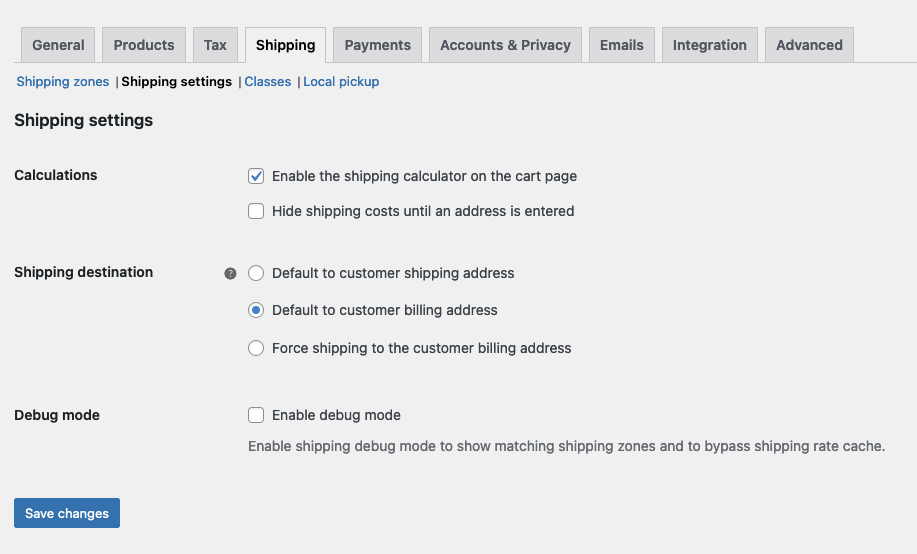
Task: Click the Save changes button
Action: click(67, 513)
